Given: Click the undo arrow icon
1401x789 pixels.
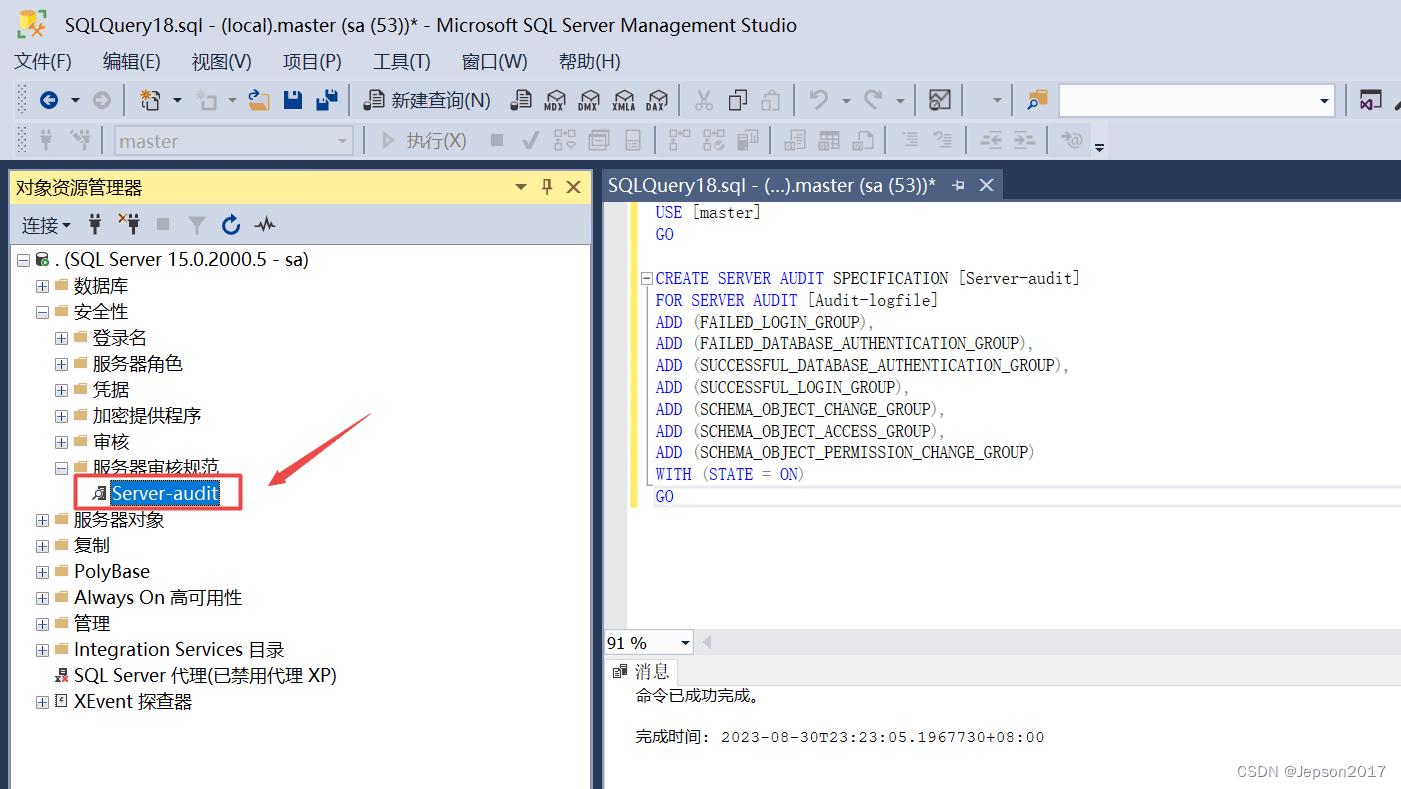Looking at the screenshot, I should click(x=819, y=100).
